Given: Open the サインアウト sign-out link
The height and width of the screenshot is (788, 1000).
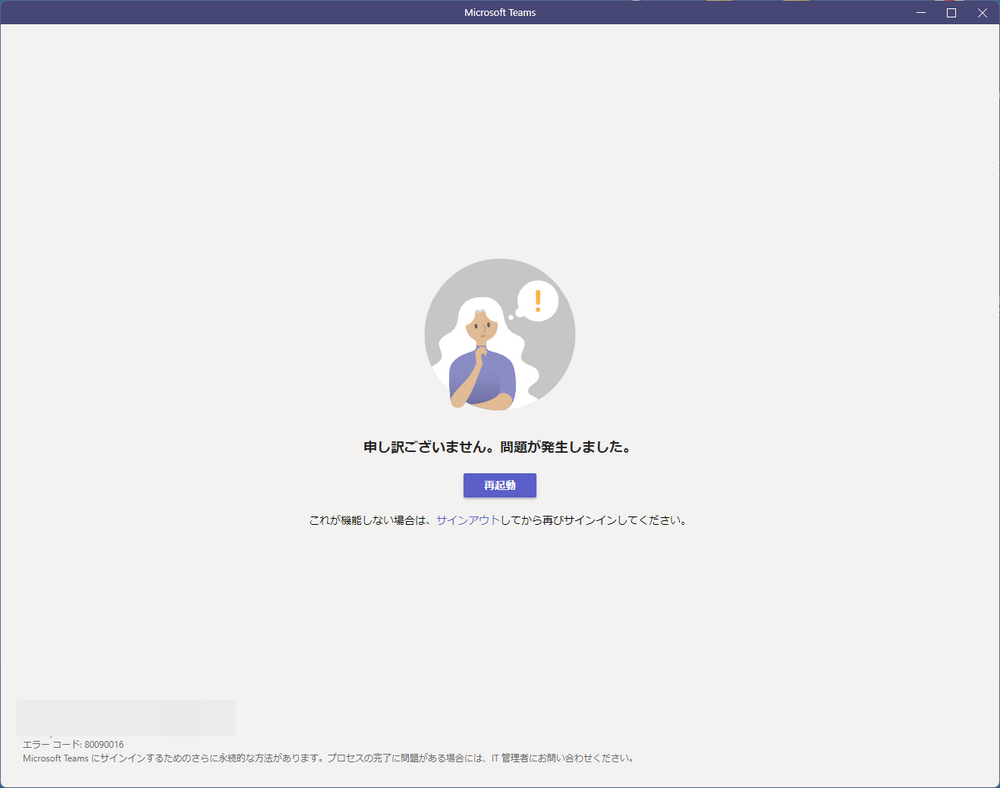Looking at the screenshot, I should tap(467, 520).
